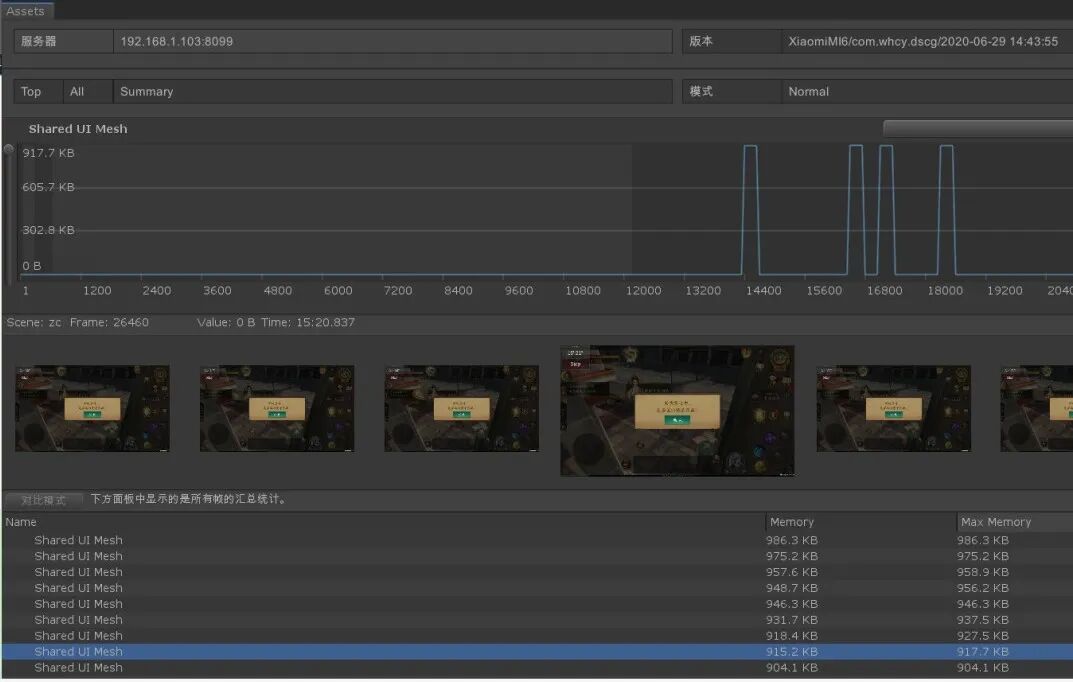Click the 对比模式 compare mode button

pos(44,499)
